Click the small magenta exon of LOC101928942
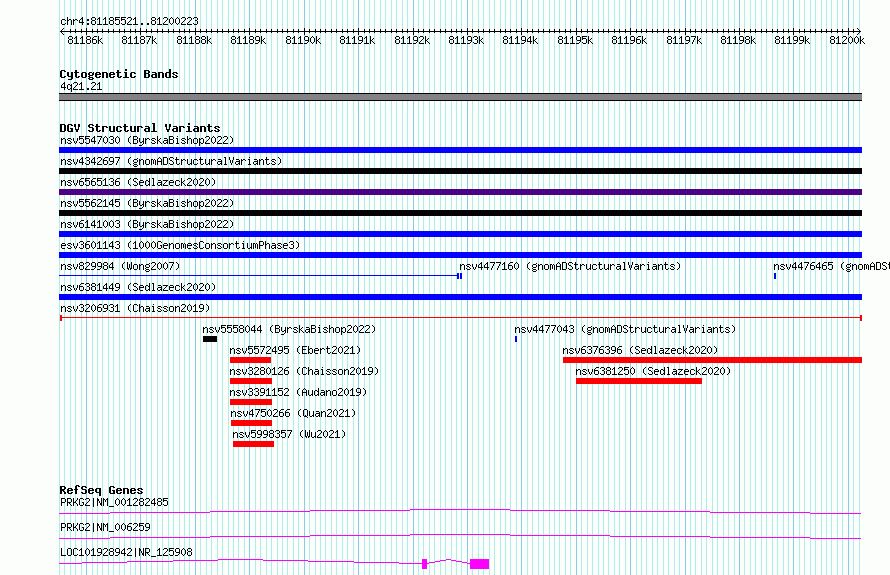890x575 pixels. 425,564
